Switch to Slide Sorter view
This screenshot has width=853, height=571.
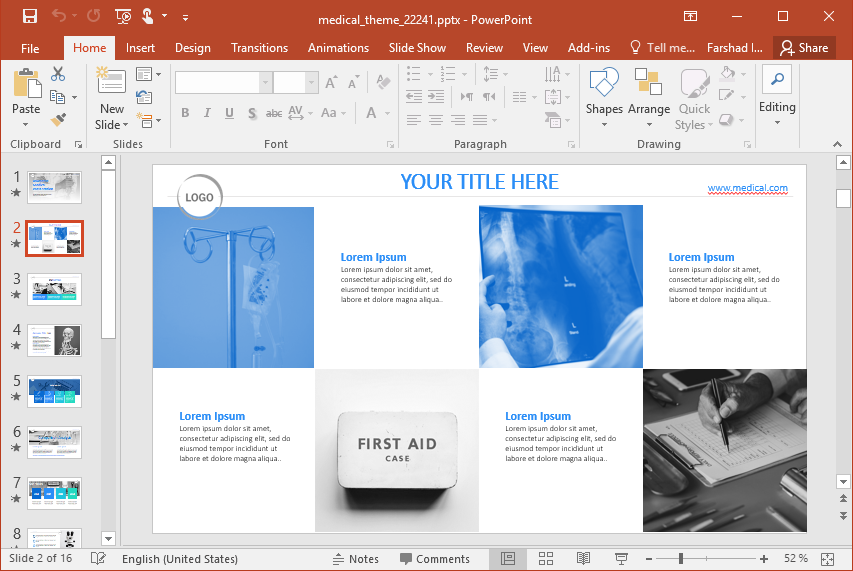tap(546, 559)
